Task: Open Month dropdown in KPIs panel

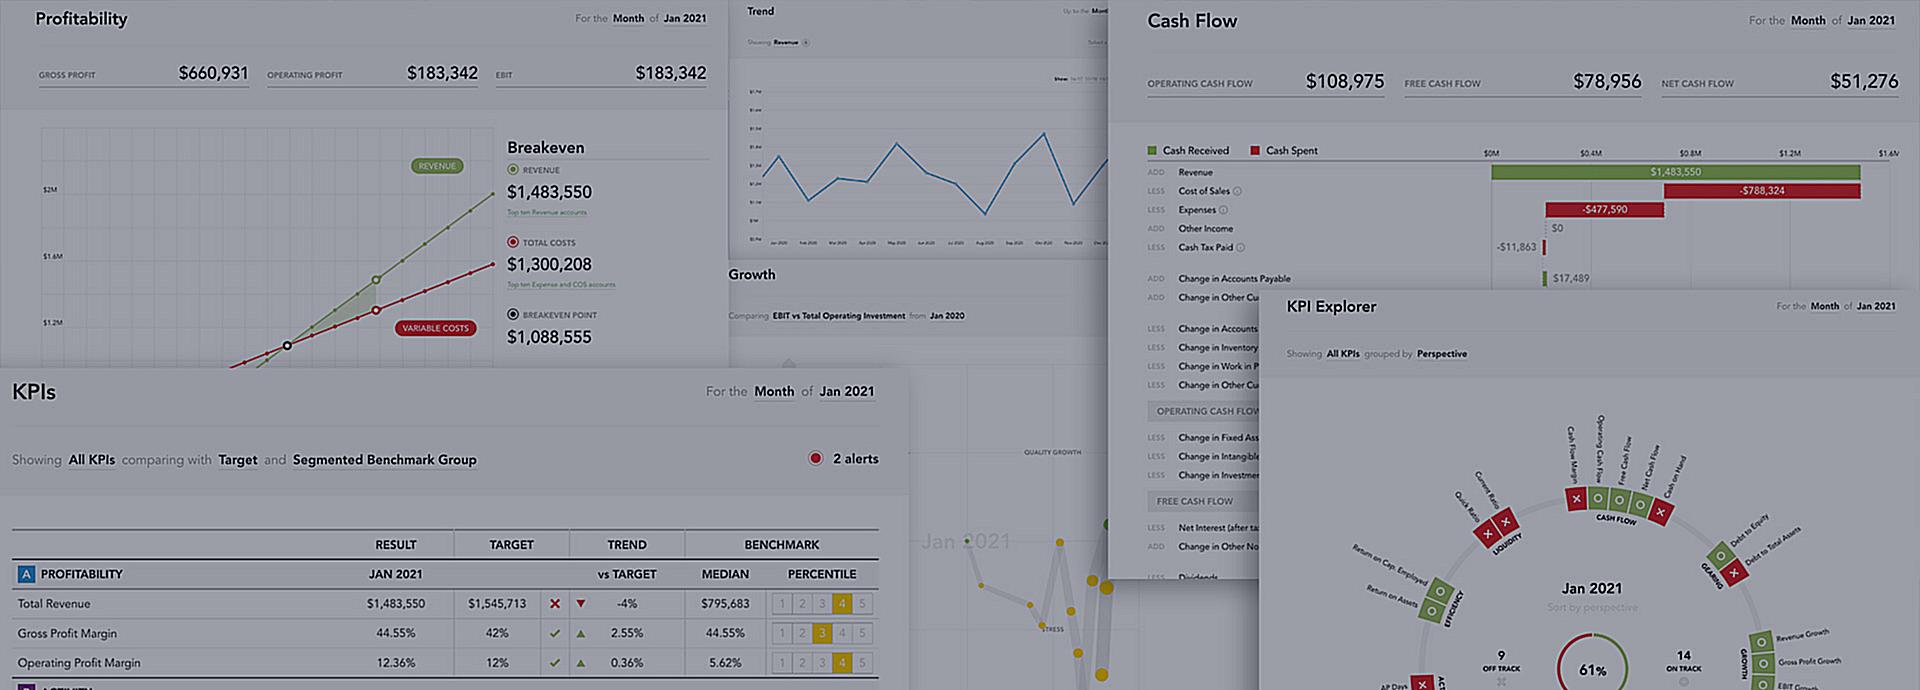Action: [x=774, y=391]
